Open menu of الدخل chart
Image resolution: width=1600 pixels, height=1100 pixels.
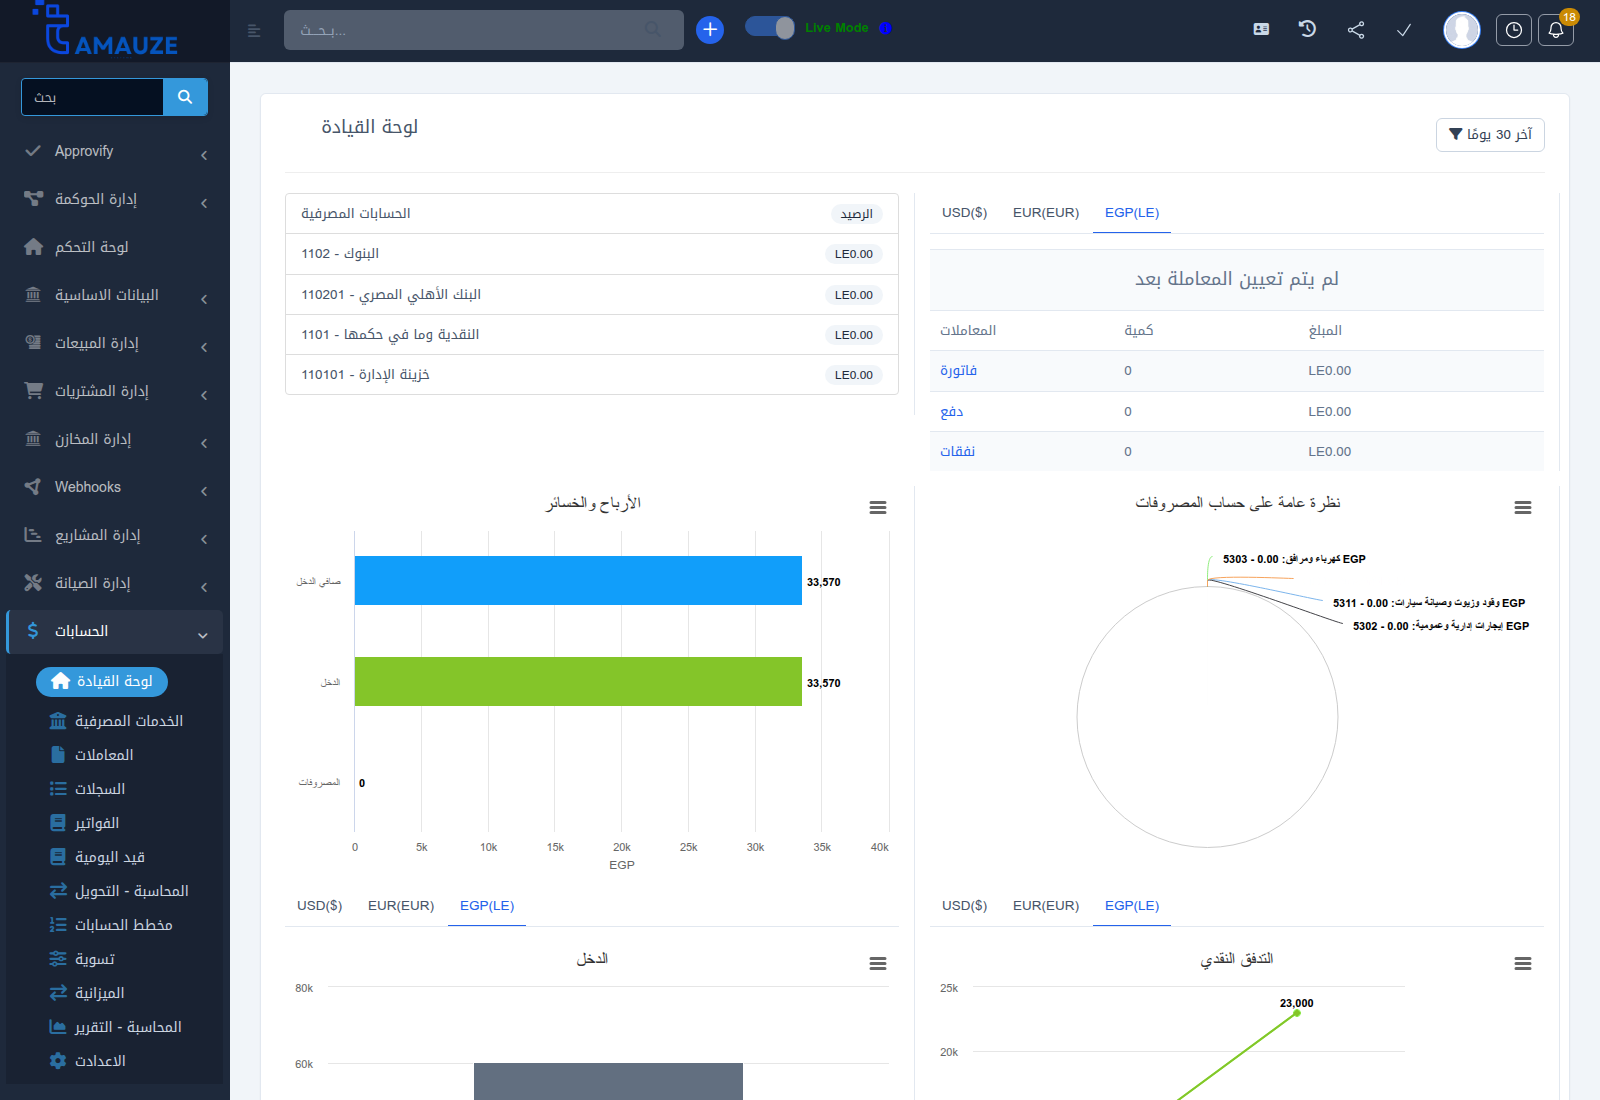point(878,964)
